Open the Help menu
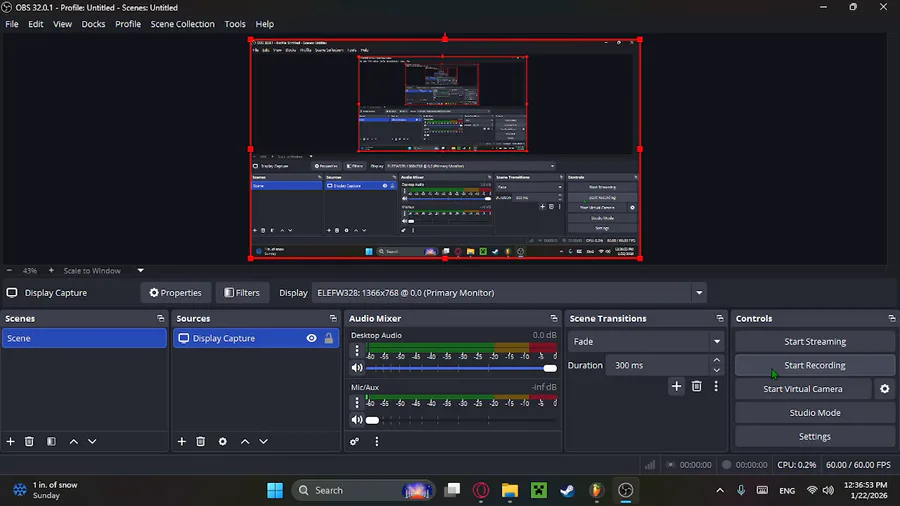 (x=265, y=24)
